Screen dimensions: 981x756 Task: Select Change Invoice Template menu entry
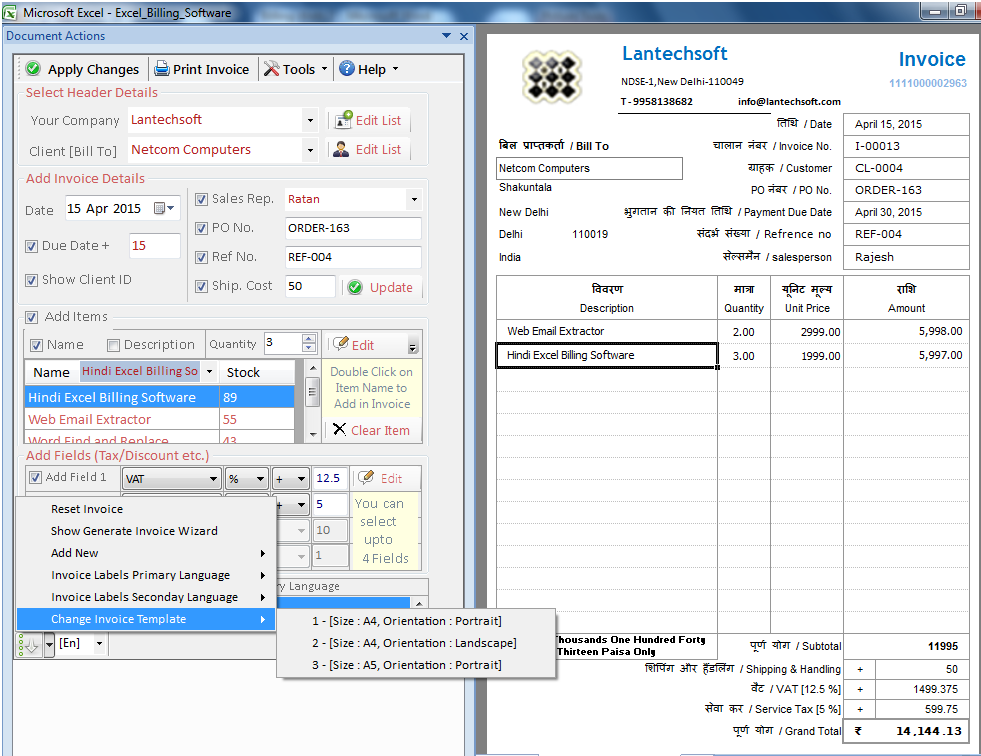click(118, 619)
